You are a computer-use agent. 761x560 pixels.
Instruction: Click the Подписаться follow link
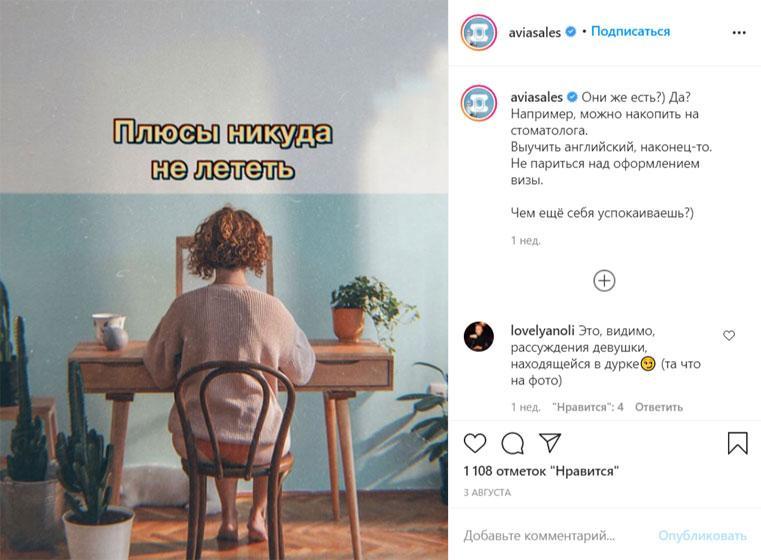pyautogui.click(x=630, y=32)
